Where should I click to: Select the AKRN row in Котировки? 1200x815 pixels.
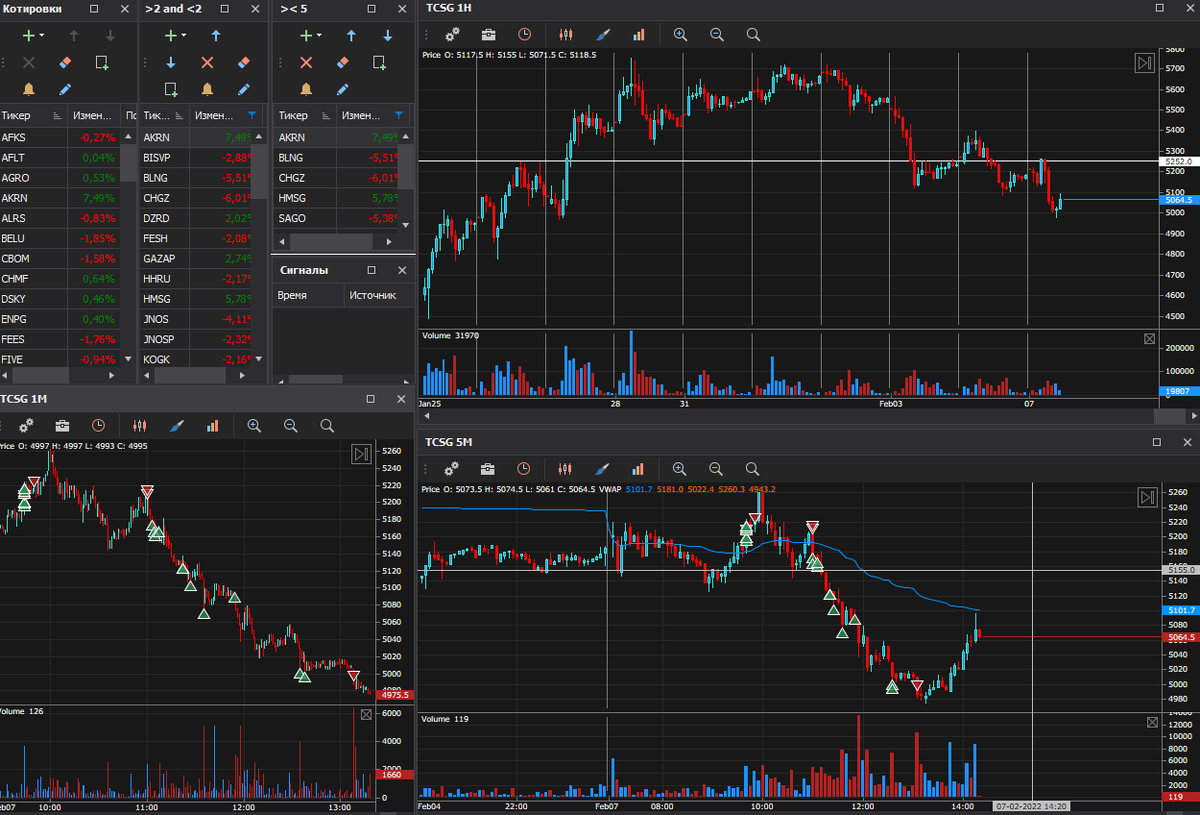point(60,198)
